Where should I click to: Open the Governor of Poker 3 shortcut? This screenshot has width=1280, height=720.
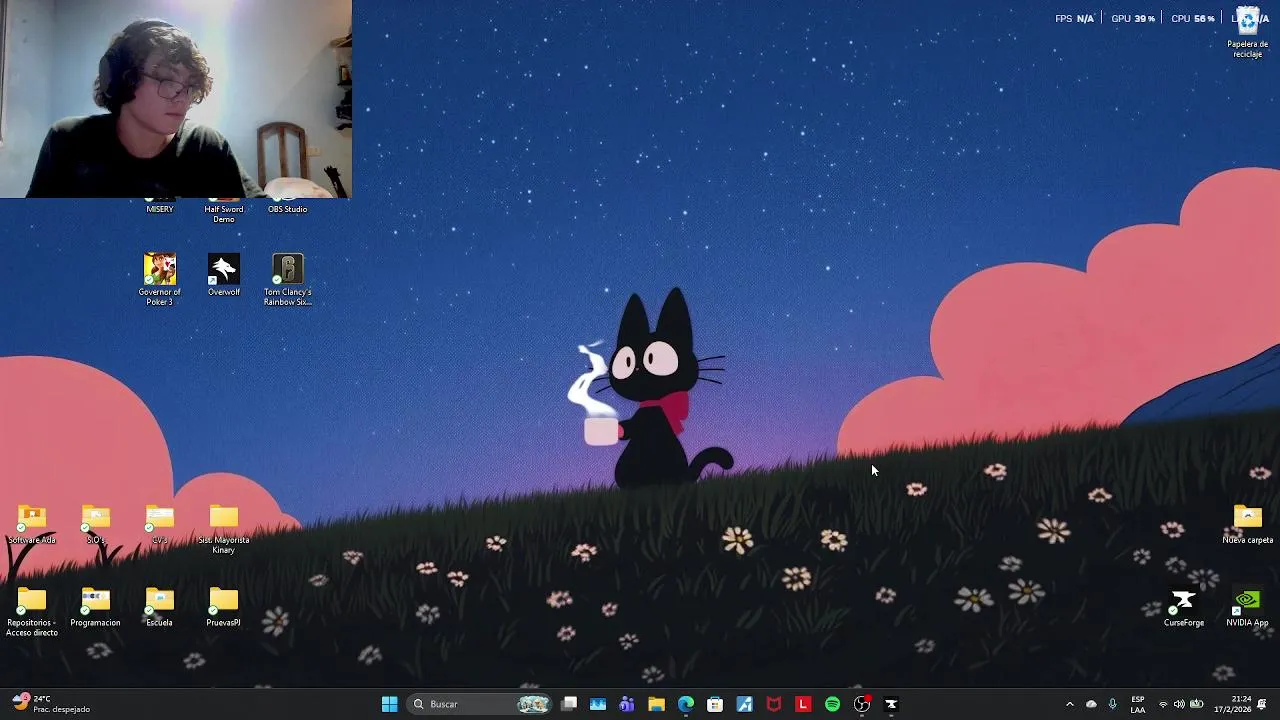[160, 279]
